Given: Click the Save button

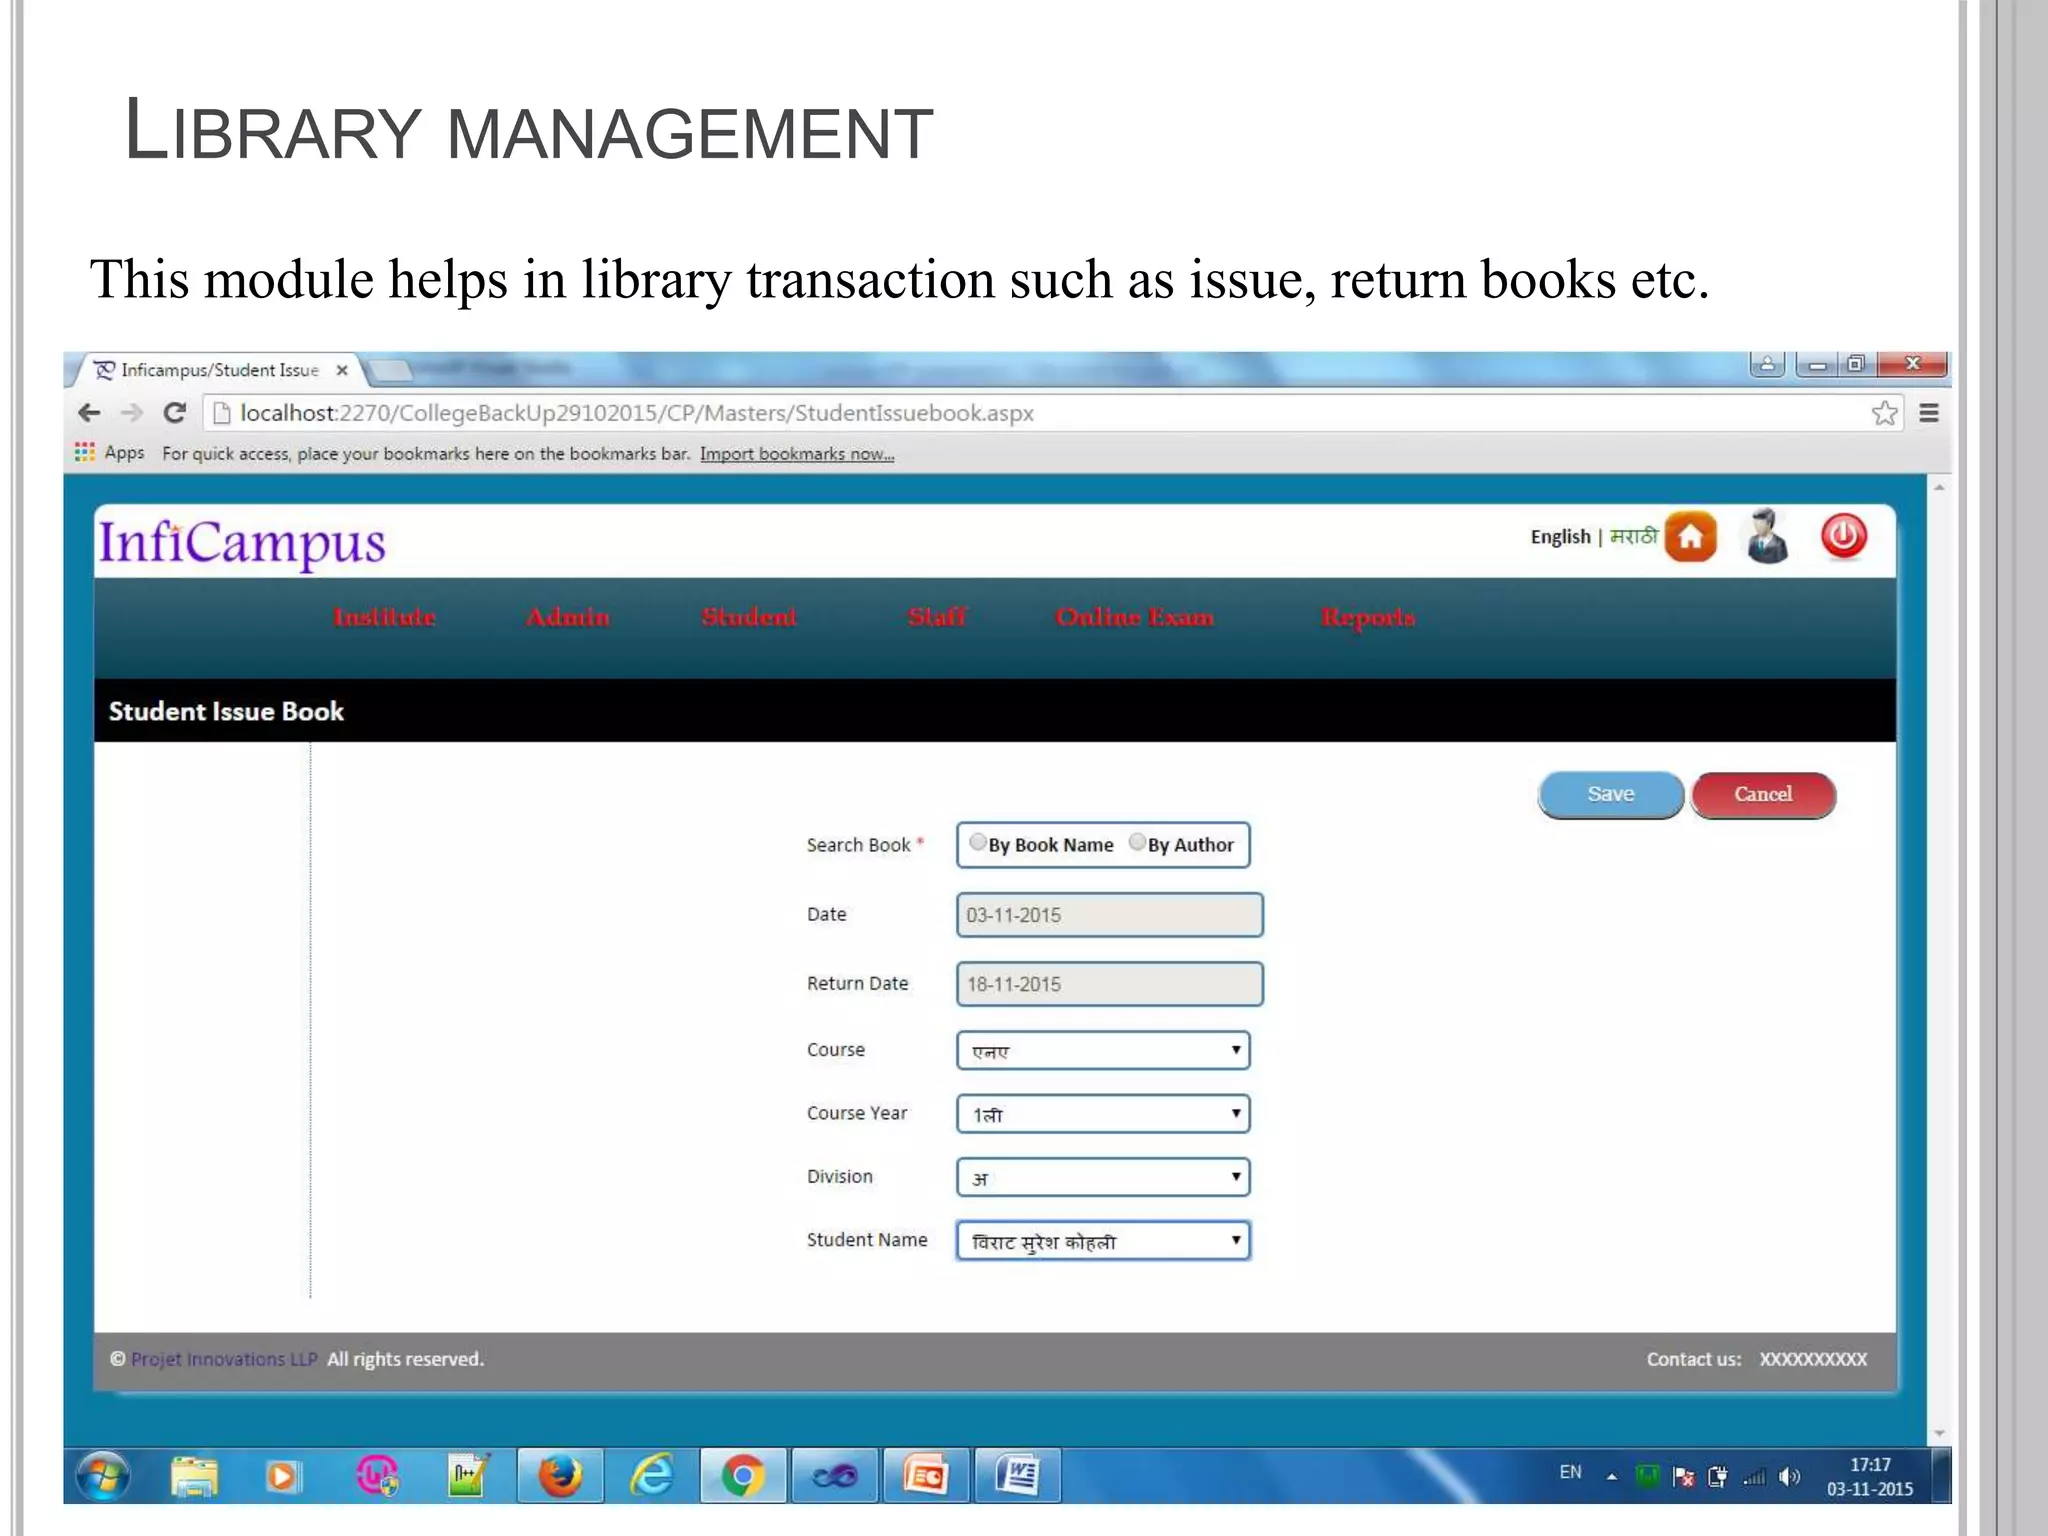Looking at the screenshot, I should tap(1611, 795).
